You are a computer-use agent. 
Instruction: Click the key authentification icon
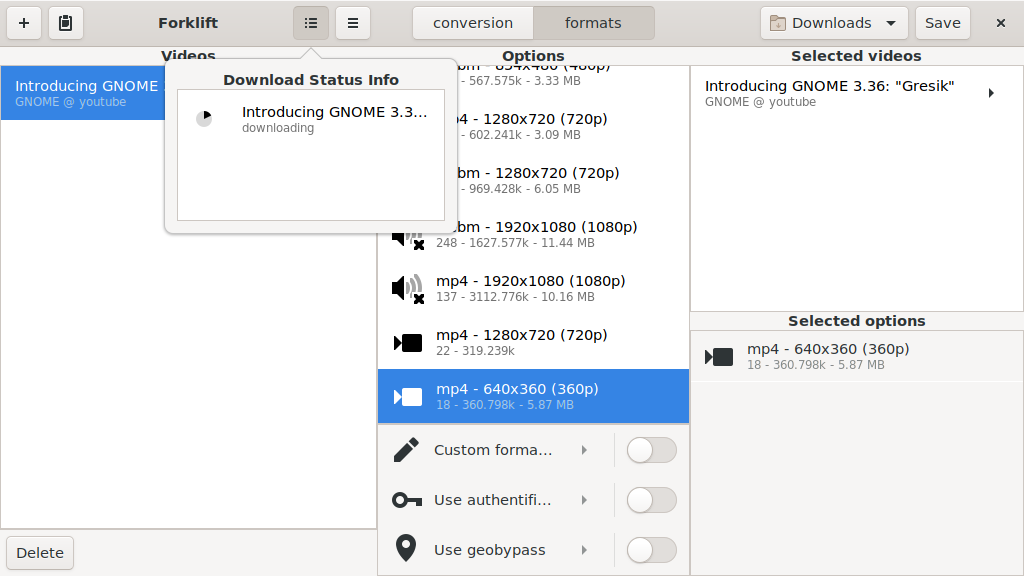click(407, 500)
